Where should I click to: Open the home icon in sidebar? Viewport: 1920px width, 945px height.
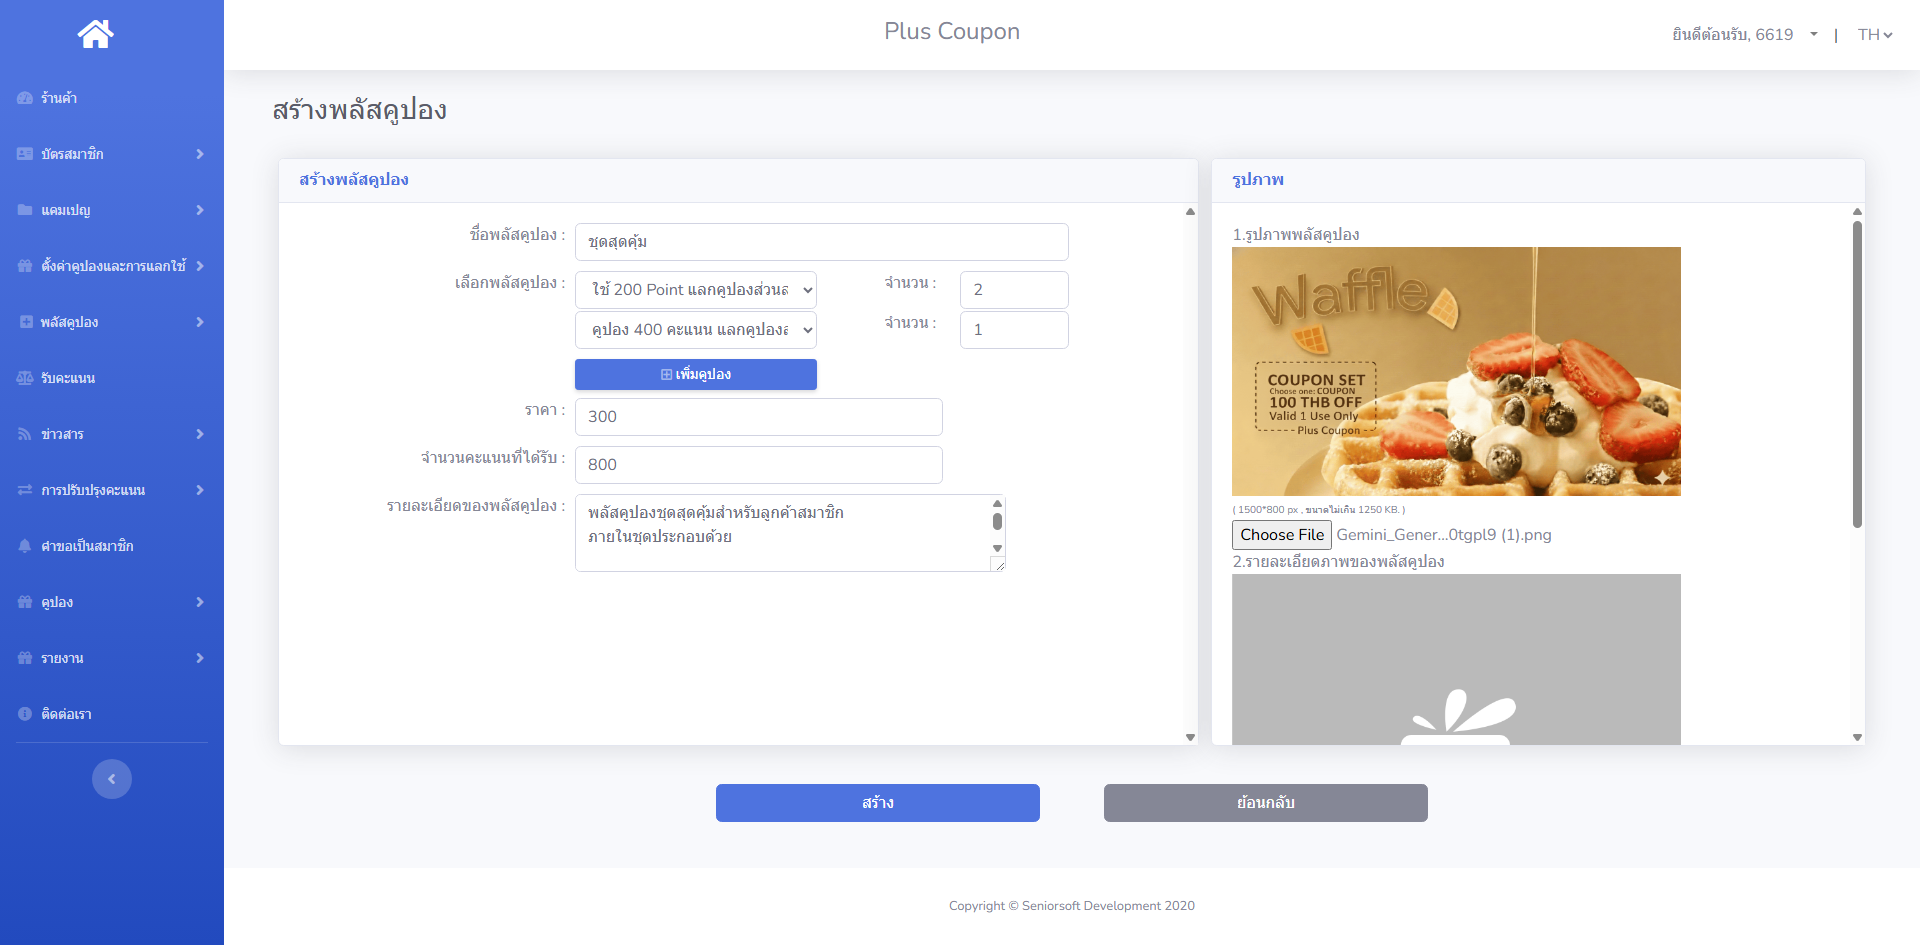(x=96, y=34)
